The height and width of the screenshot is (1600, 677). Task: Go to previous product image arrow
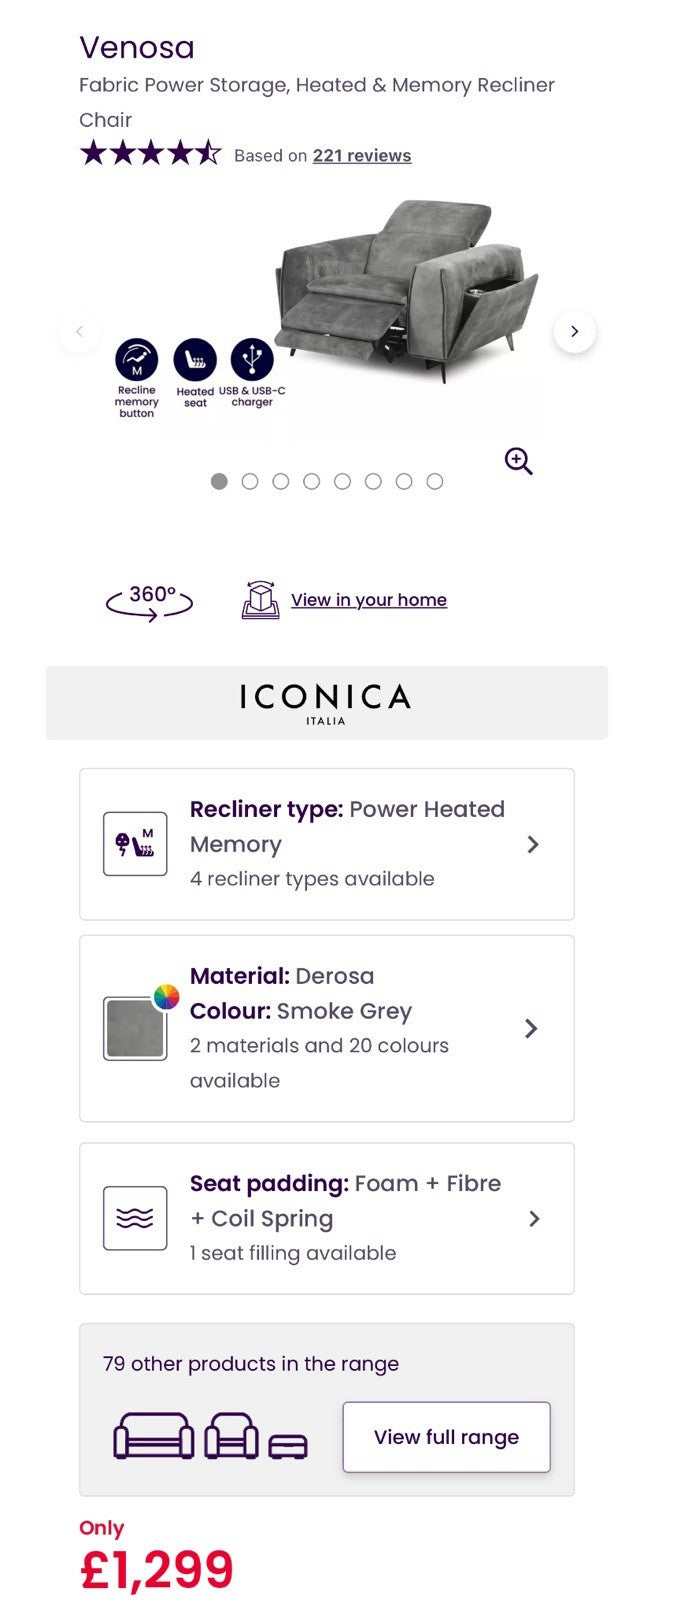[x=80, y=332]
